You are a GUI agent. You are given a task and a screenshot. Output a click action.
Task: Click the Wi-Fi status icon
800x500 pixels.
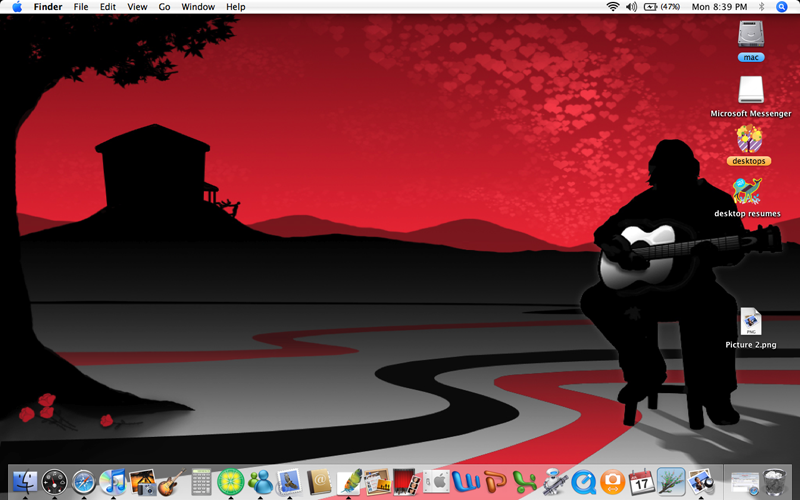[613, 7]
